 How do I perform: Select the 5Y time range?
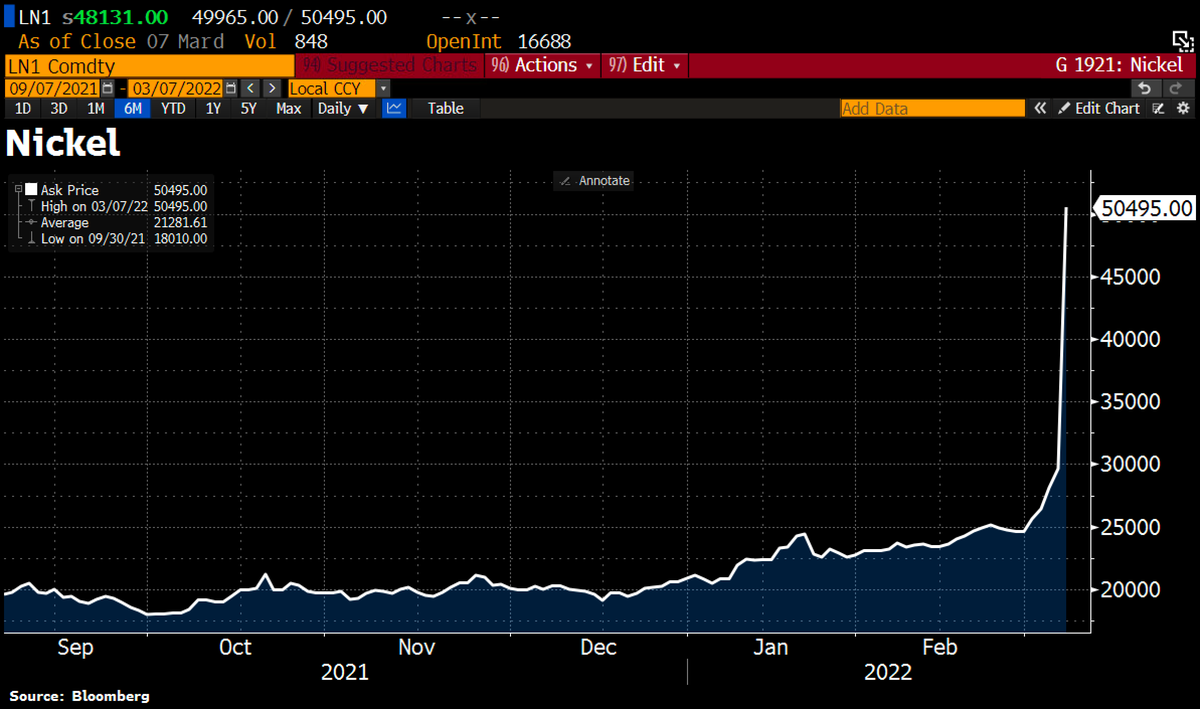(249, 108)
